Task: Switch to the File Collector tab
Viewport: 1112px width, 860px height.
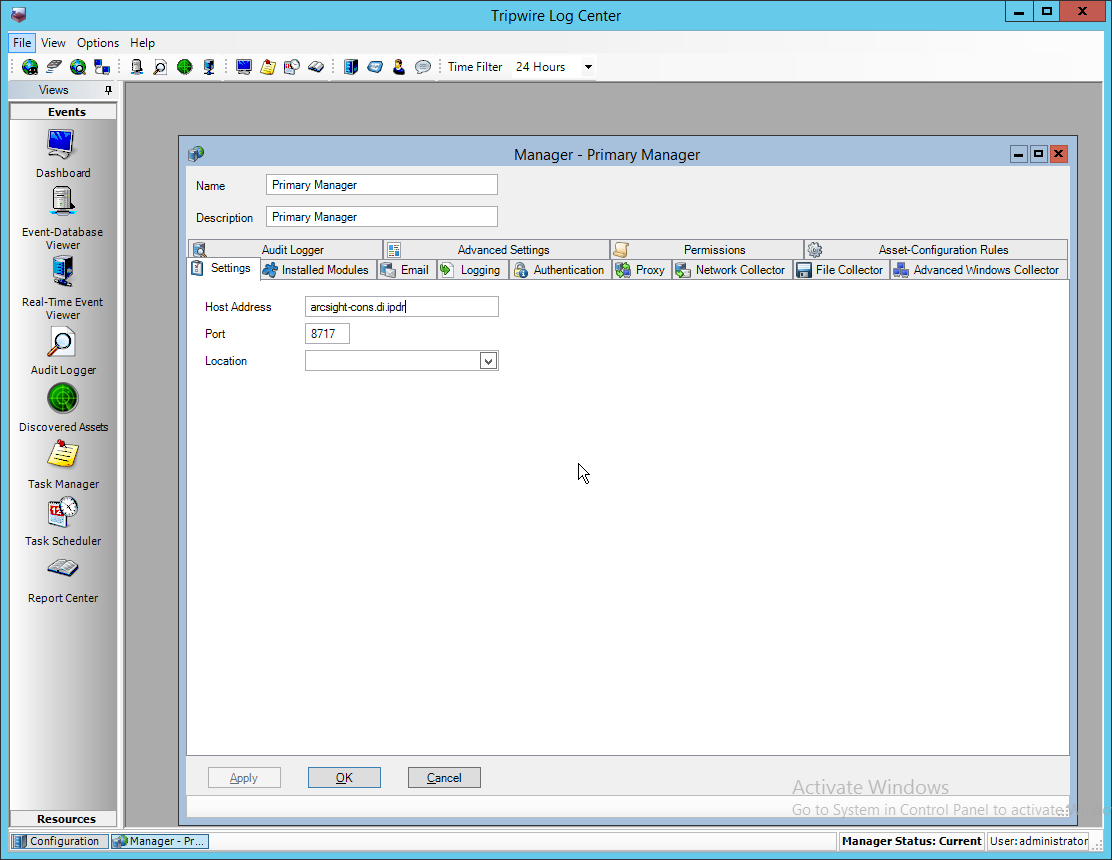Action: point(842,270)
